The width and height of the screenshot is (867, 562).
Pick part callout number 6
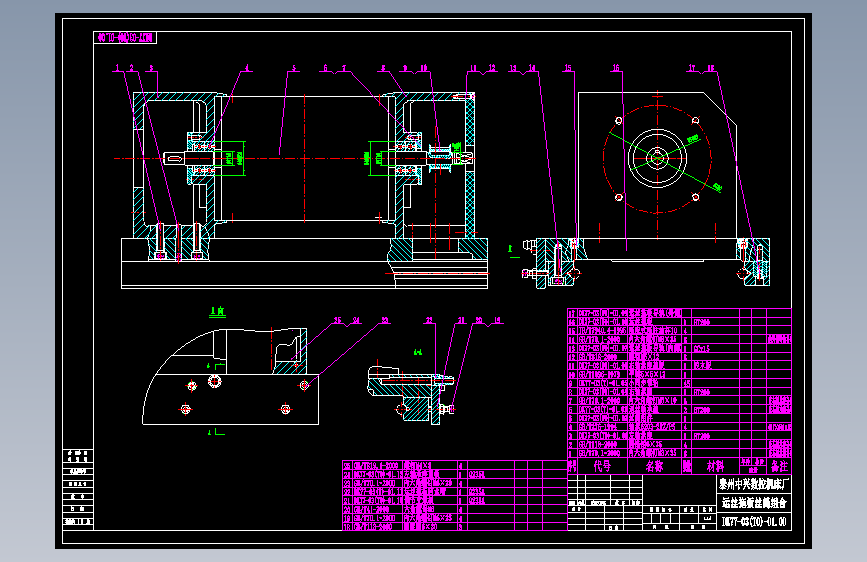tap(325, 68)
